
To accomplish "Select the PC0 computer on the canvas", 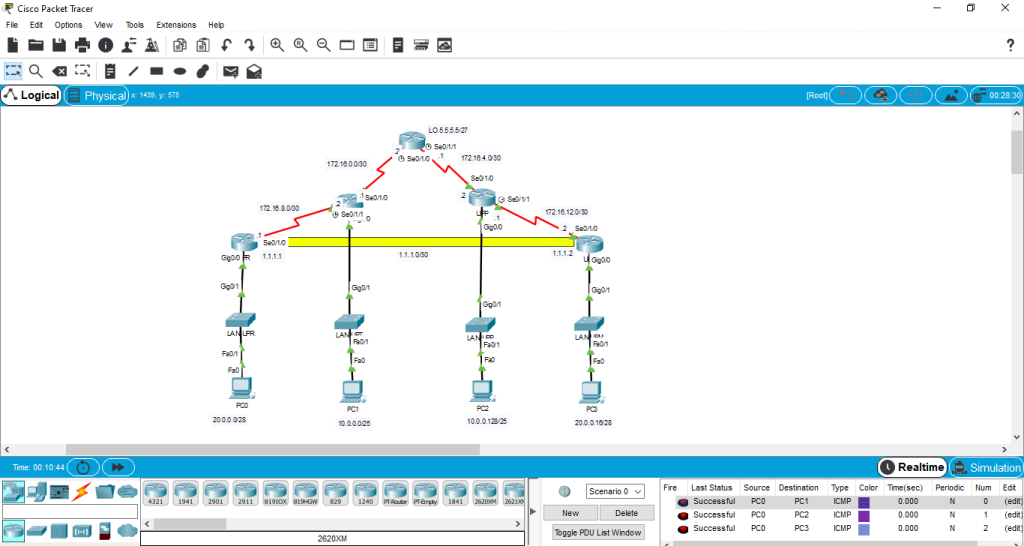I will pyautogui.click(x=242, y=388).
